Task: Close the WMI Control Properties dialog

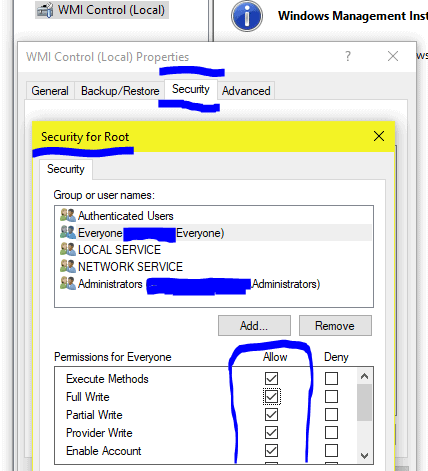Action: [x=393, y=56]
